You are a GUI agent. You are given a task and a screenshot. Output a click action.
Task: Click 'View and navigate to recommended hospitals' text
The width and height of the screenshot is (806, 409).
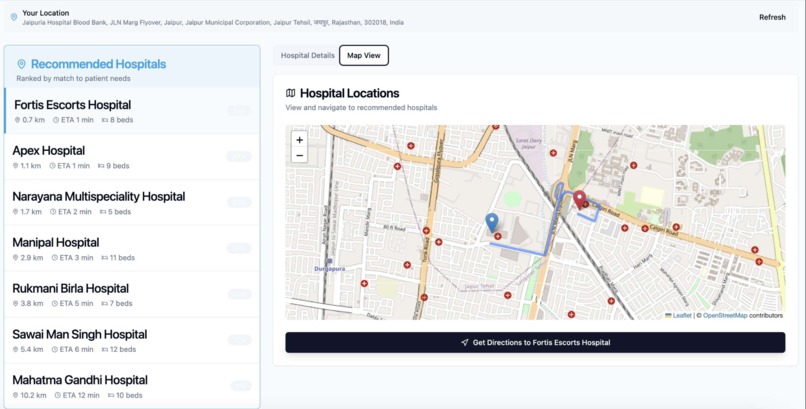pos(361,108)
